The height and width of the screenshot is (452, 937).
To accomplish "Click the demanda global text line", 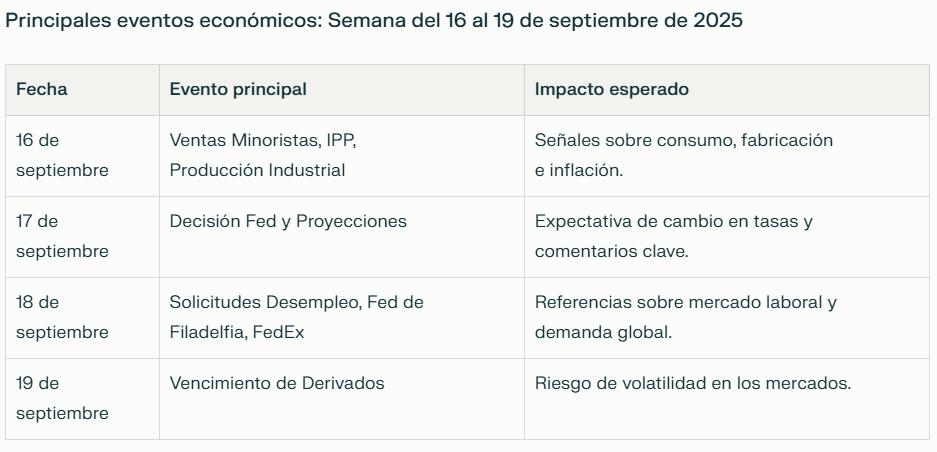I will 604,332.
